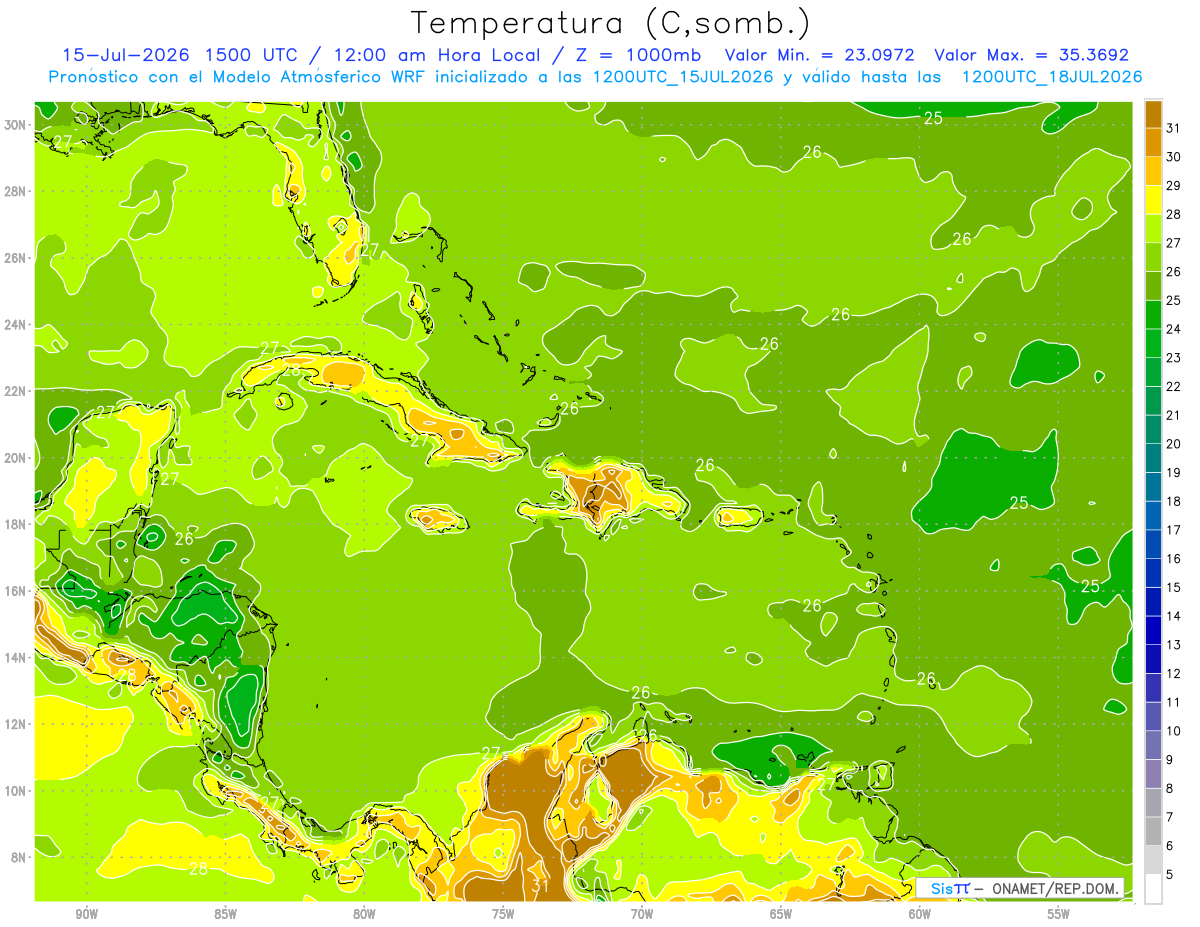
Task: Click the '90W' longitude axis label
Action: tap(87, 914)
